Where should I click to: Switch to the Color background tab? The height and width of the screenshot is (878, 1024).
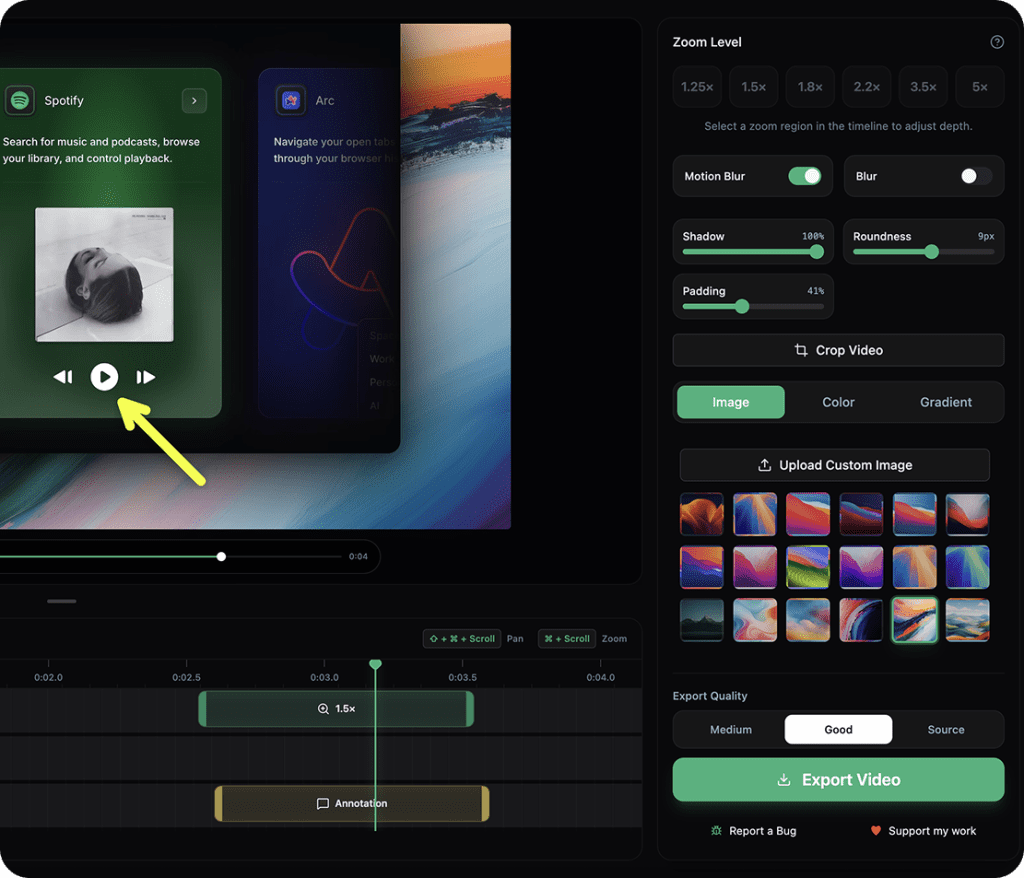point(838,402)
